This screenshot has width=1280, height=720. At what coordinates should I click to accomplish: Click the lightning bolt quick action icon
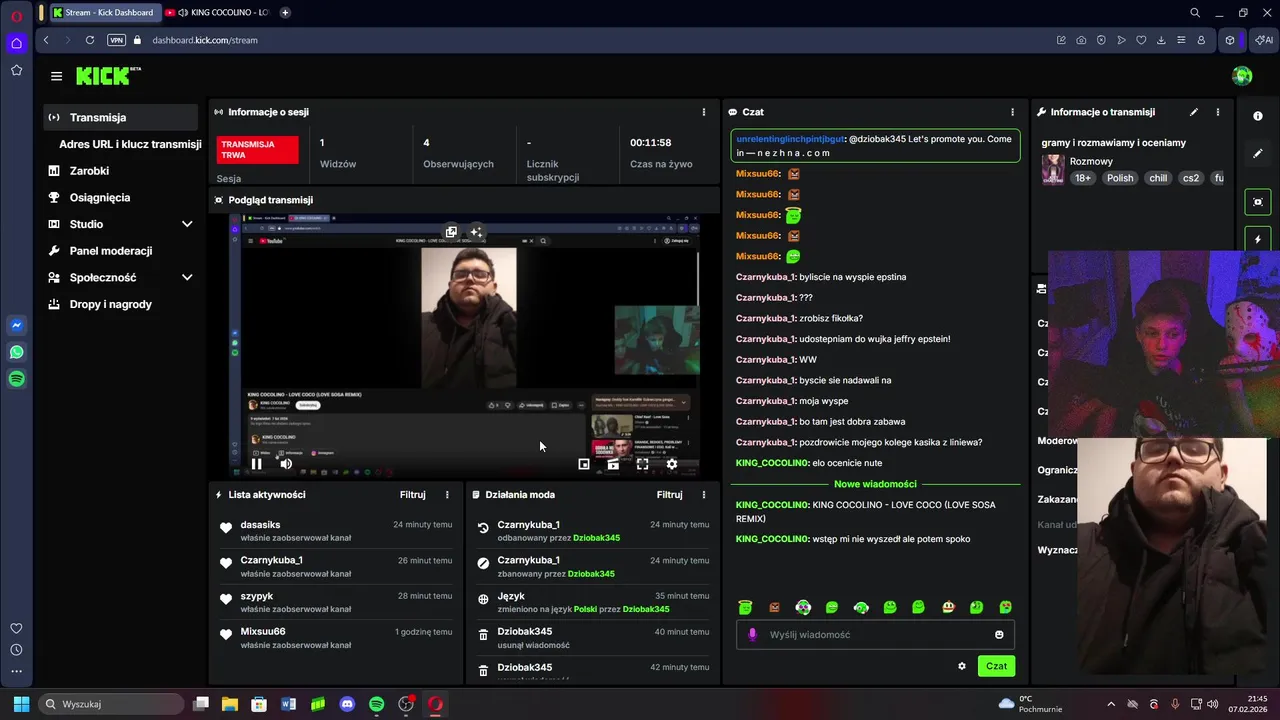[x=1258, y=239]
